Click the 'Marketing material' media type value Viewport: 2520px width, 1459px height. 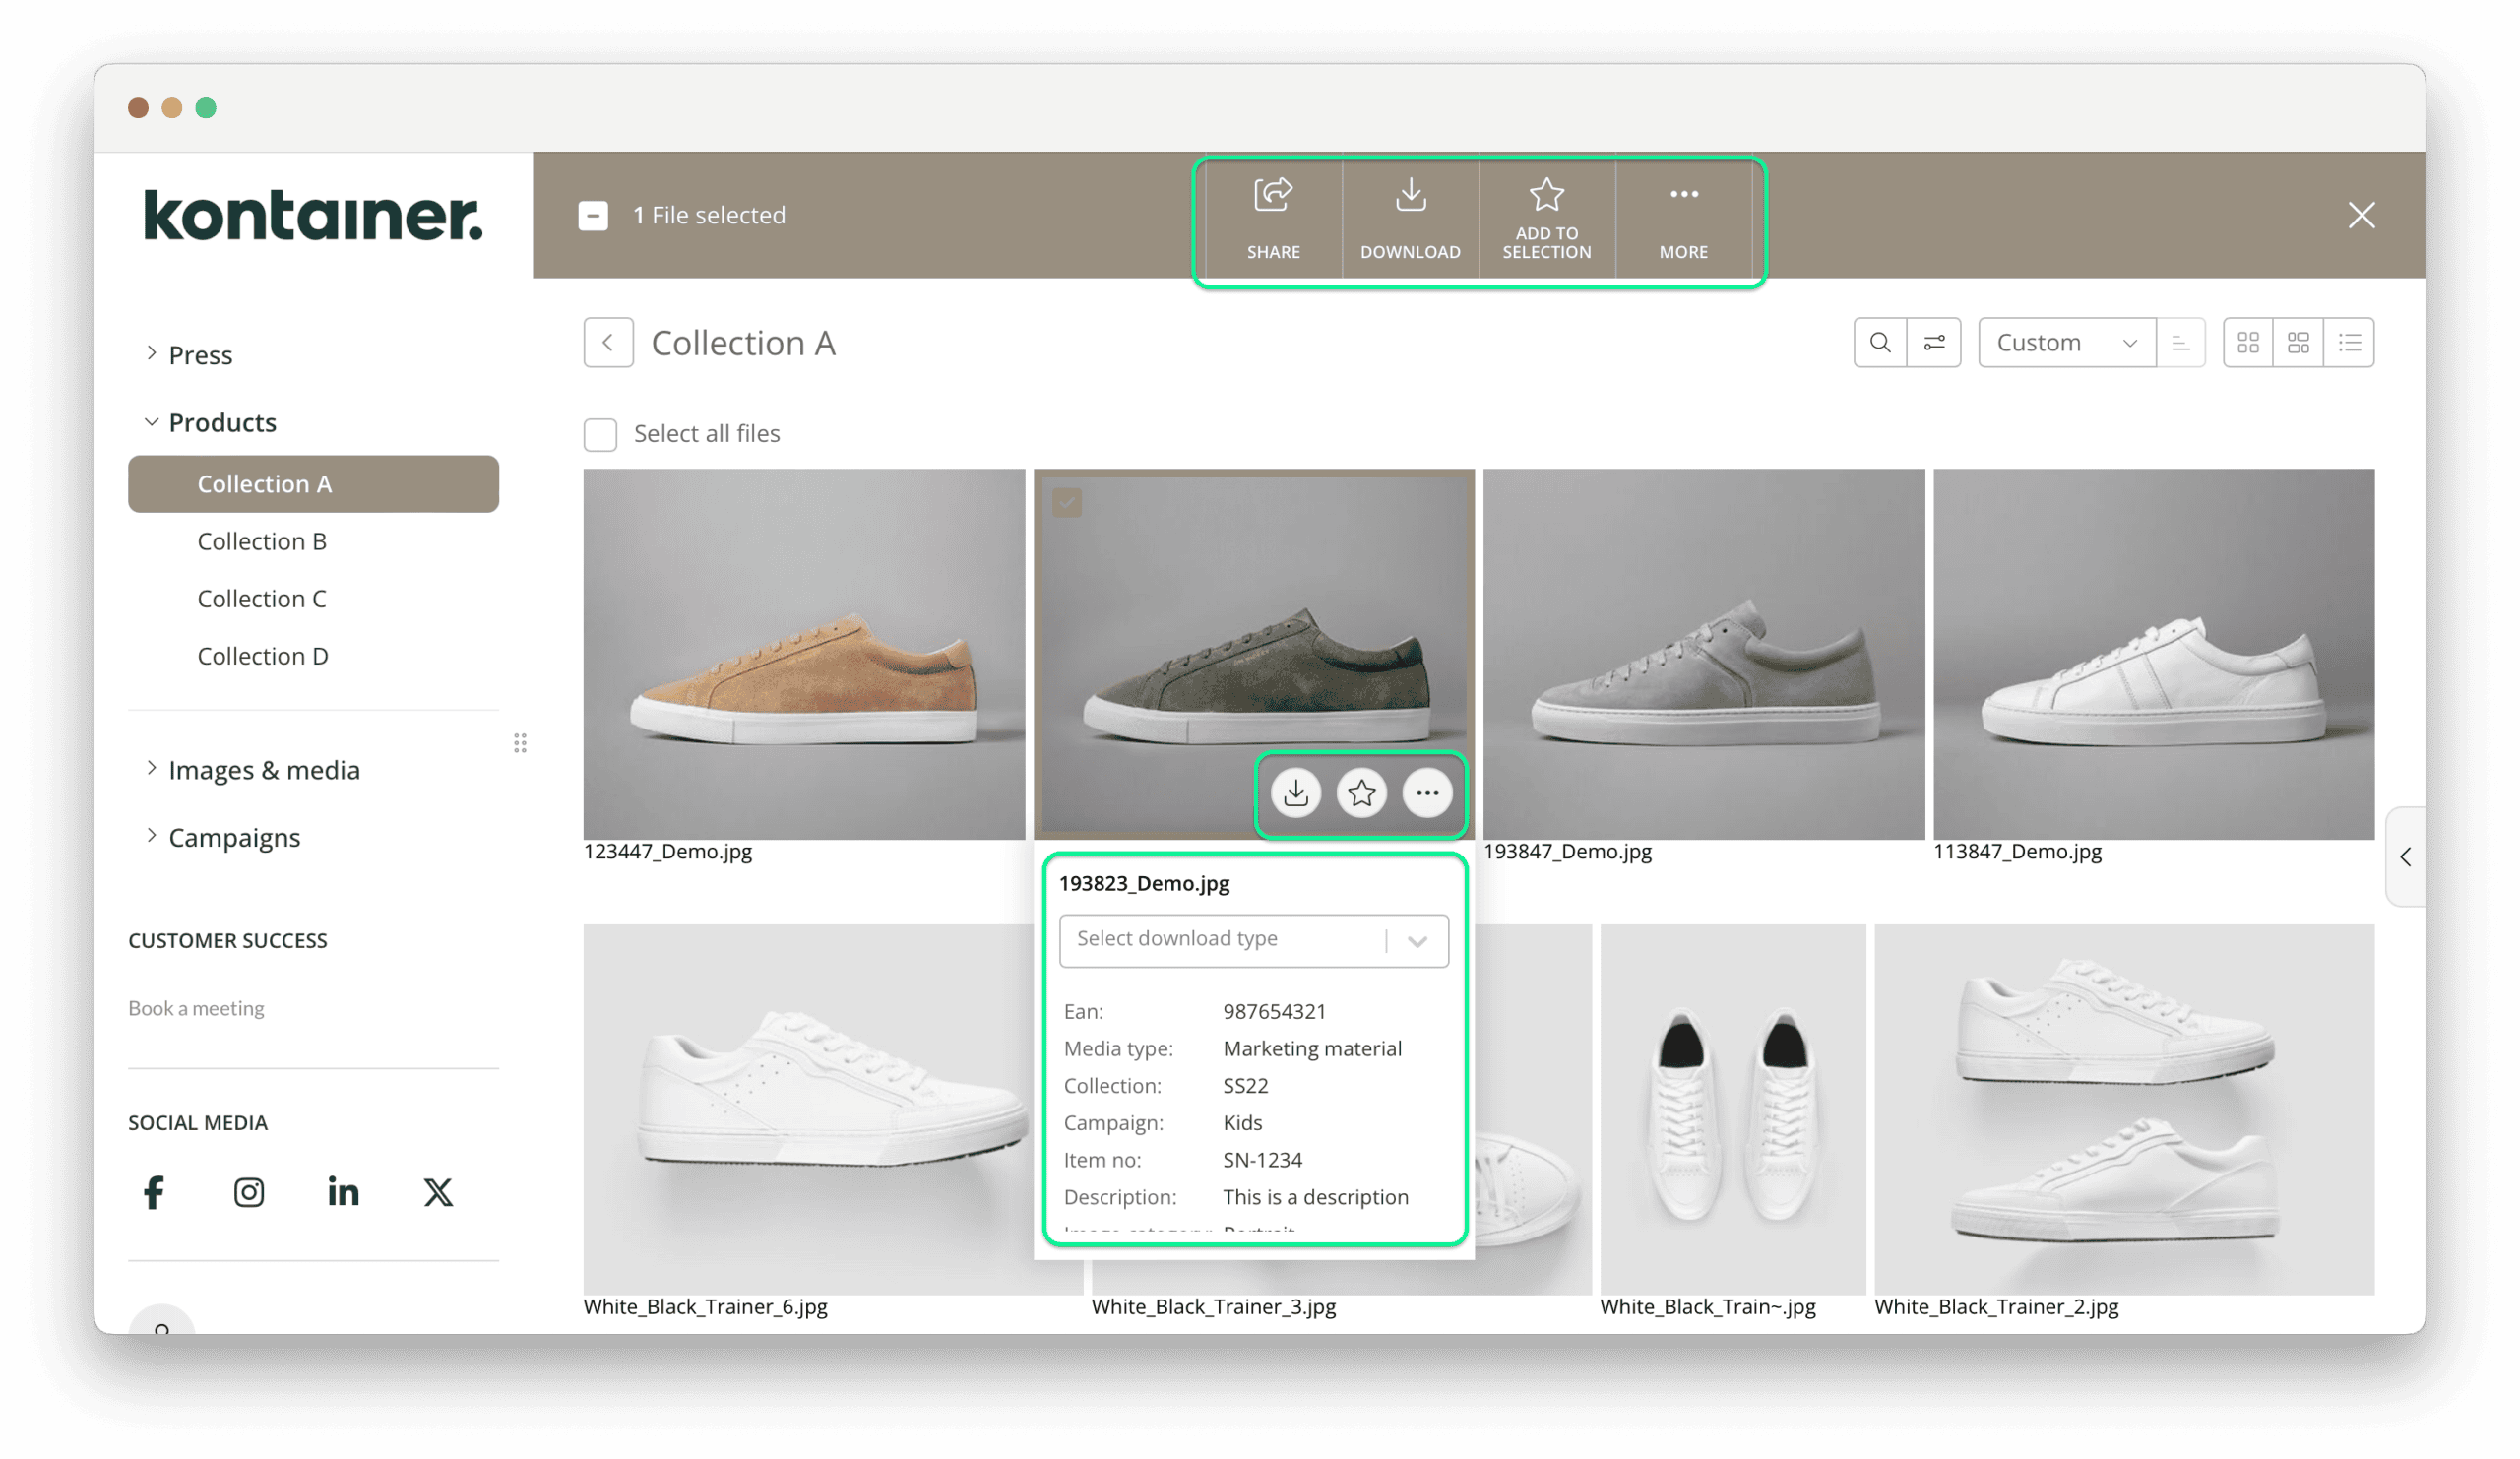click(1312, 1048)
